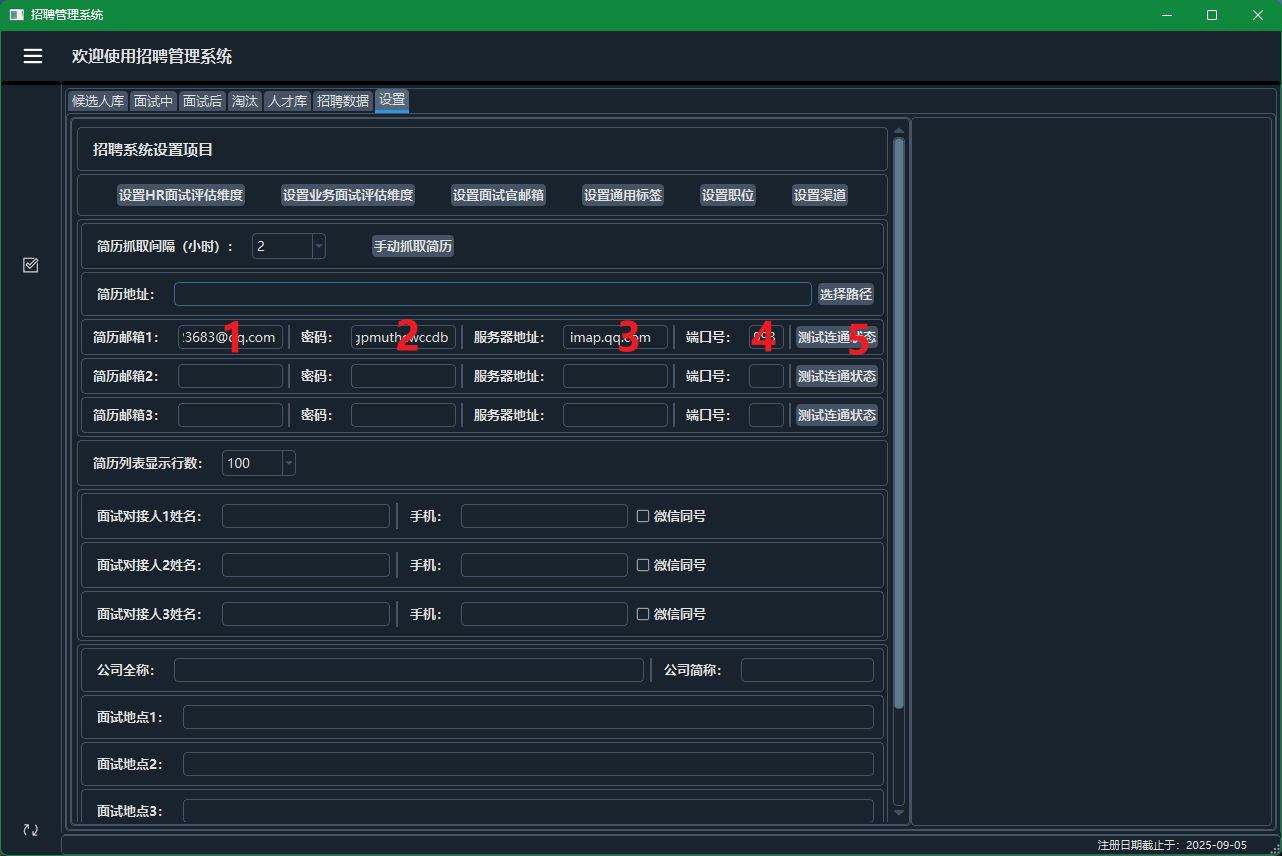The height and width of the screenshot is (856, 1282).
Task: Focus the 公司全称 input field
Action: (408, 670)
